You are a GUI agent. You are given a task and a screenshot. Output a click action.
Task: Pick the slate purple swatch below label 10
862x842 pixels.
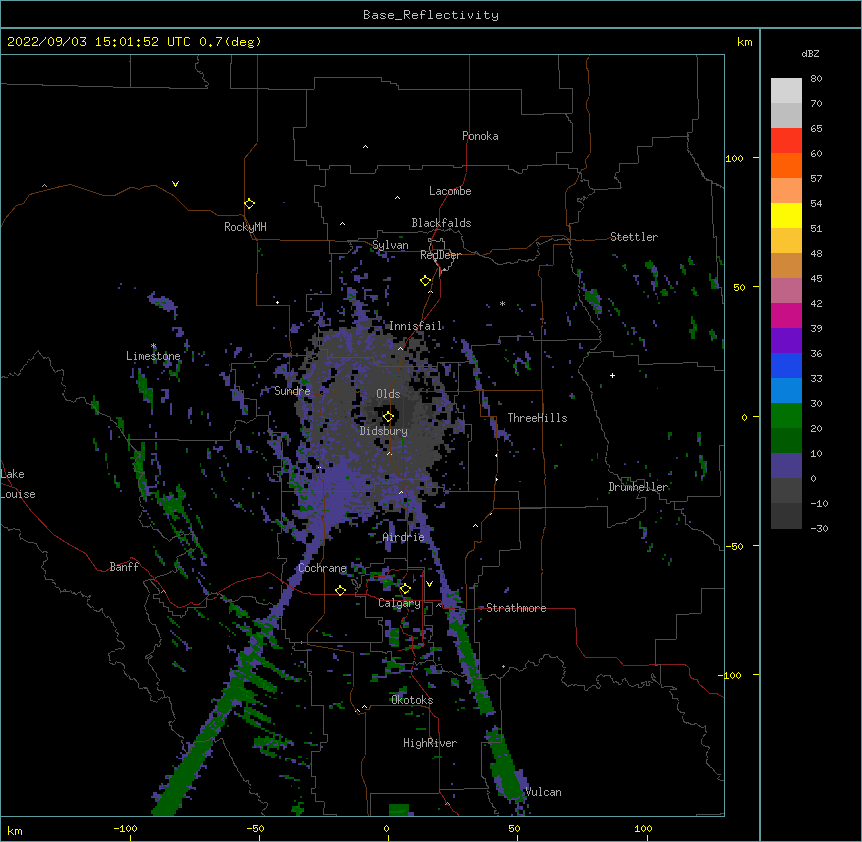[x=786, y=466]
